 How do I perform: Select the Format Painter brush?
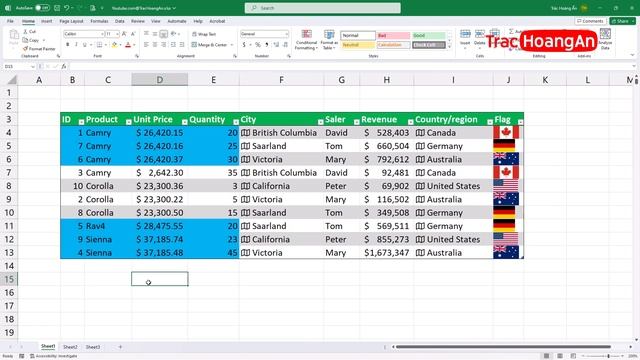click(26, 49)
